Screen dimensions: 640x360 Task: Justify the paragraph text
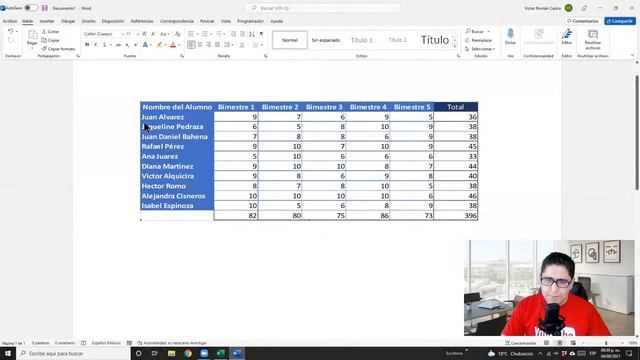pyautogui.click(x=218, y=45)
